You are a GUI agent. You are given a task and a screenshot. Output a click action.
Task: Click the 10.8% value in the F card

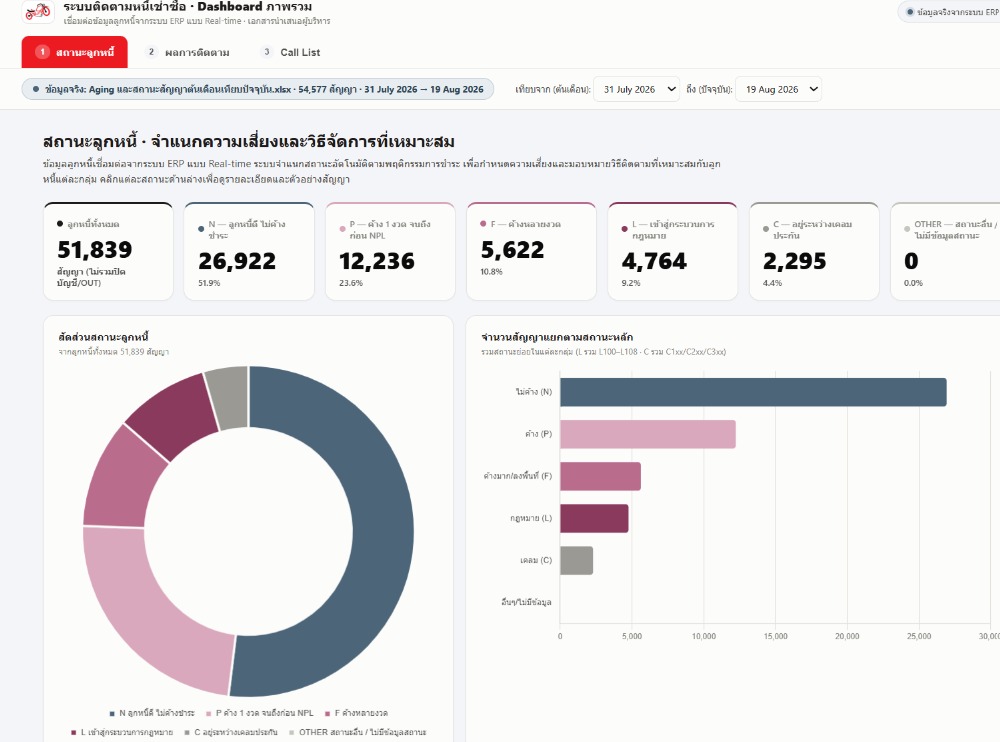492,271
